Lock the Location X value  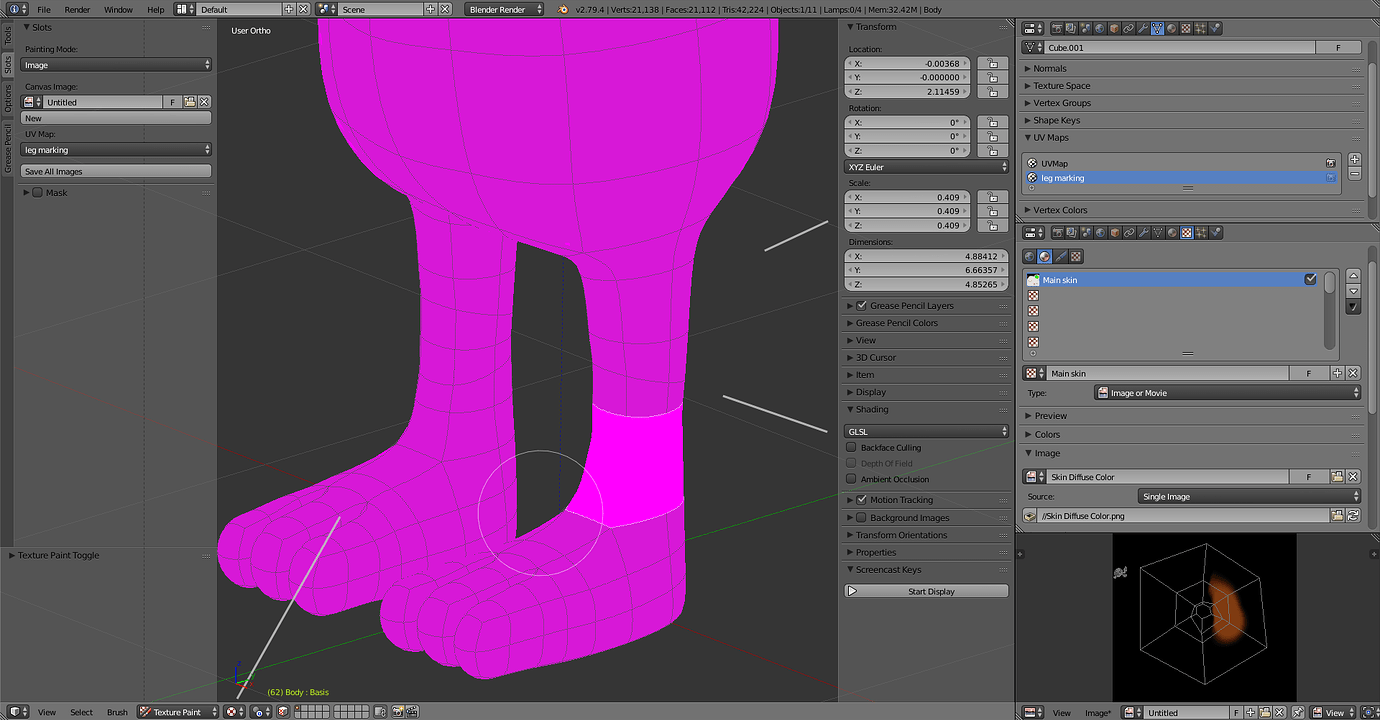tap(992, 63)
